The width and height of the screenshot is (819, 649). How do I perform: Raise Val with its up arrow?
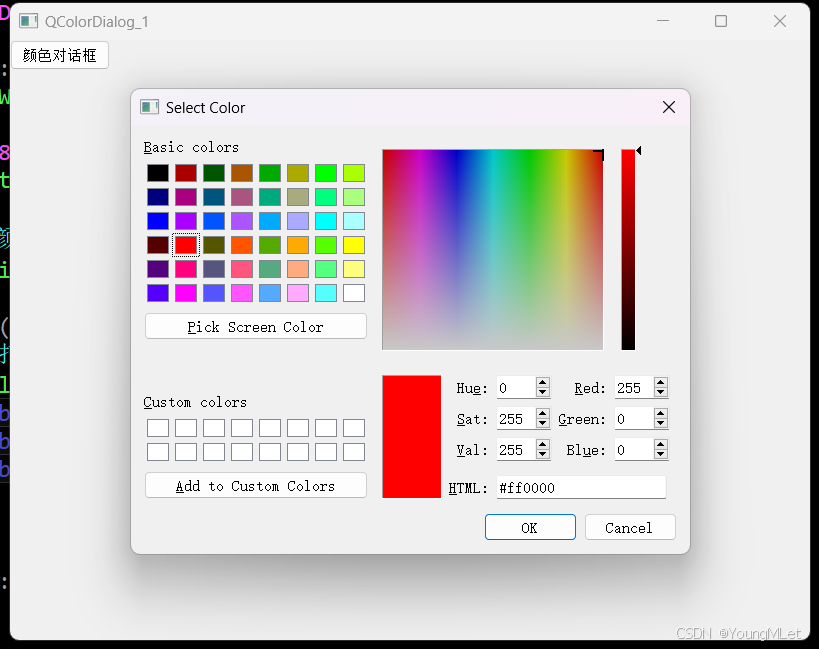543,445
